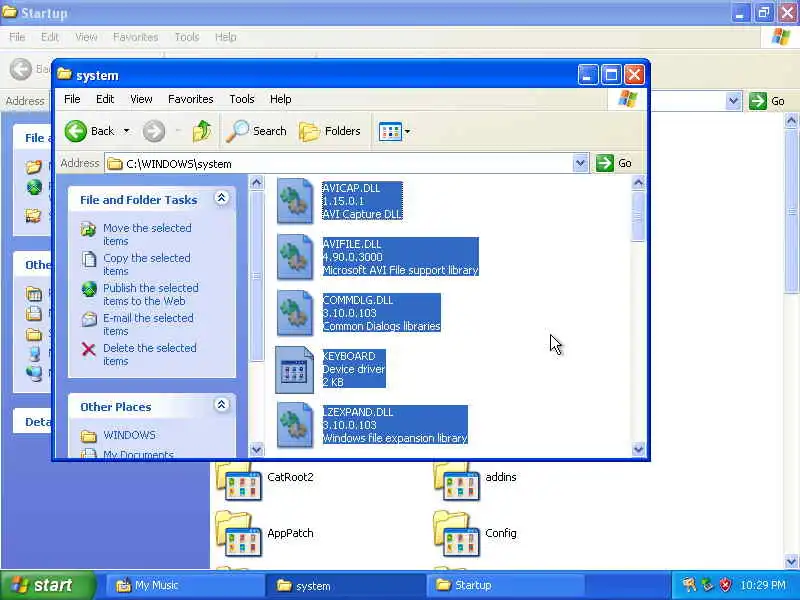Open the Edit menu in the system window

click(x=105, y=99)
